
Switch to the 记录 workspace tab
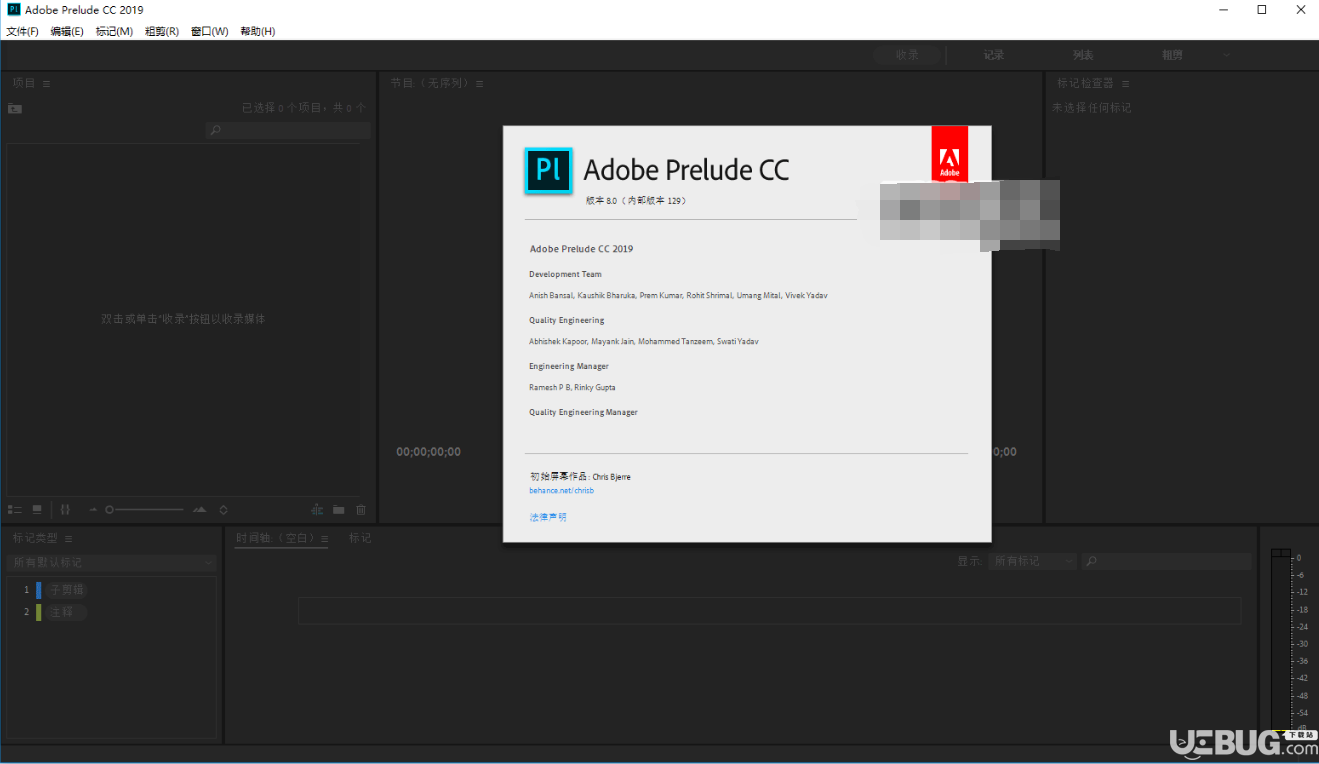pos(993,55)
